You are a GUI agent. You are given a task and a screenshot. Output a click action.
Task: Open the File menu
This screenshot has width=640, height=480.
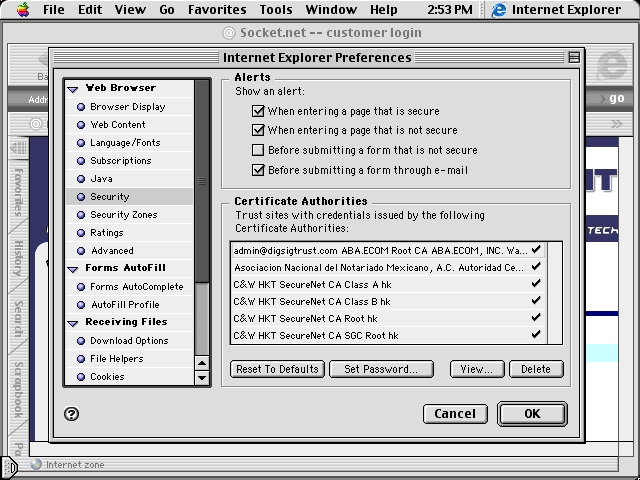tap(54, 9)
